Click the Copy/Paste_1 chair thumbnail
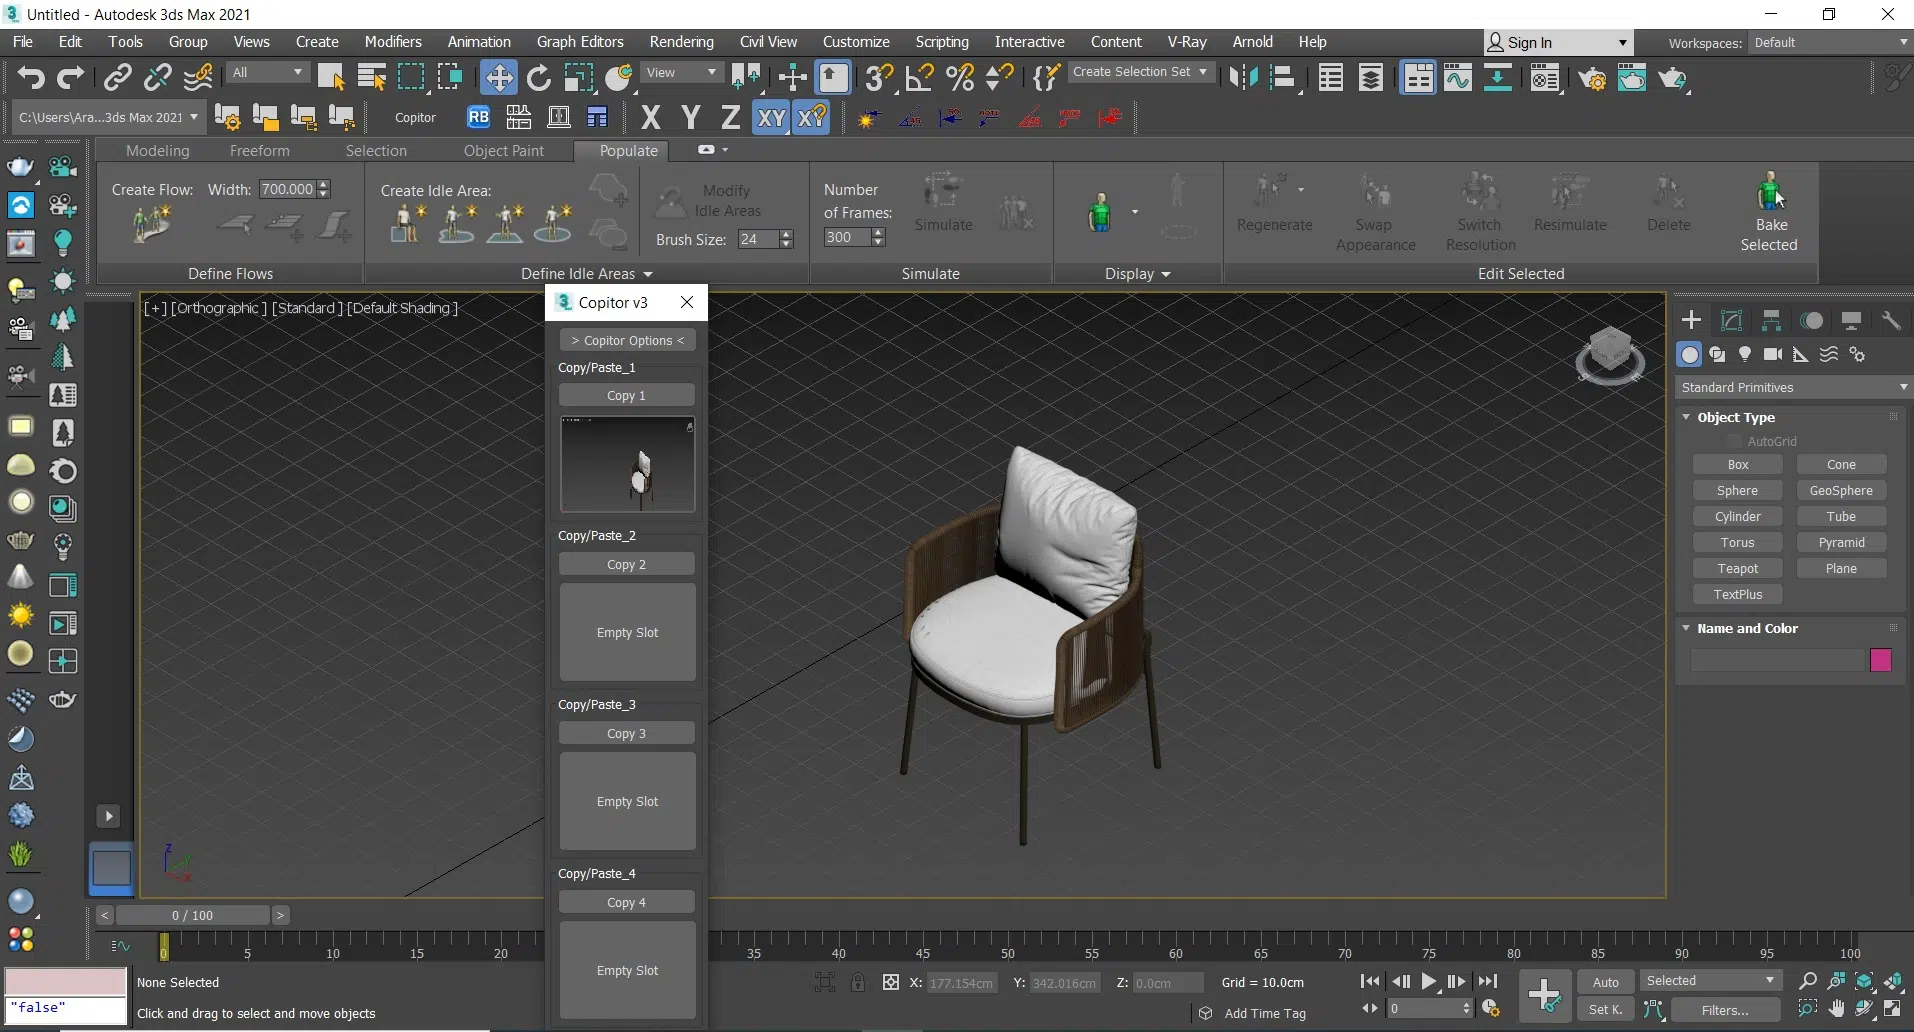This screenshot has width=1914, height=1032. point(627,465)
